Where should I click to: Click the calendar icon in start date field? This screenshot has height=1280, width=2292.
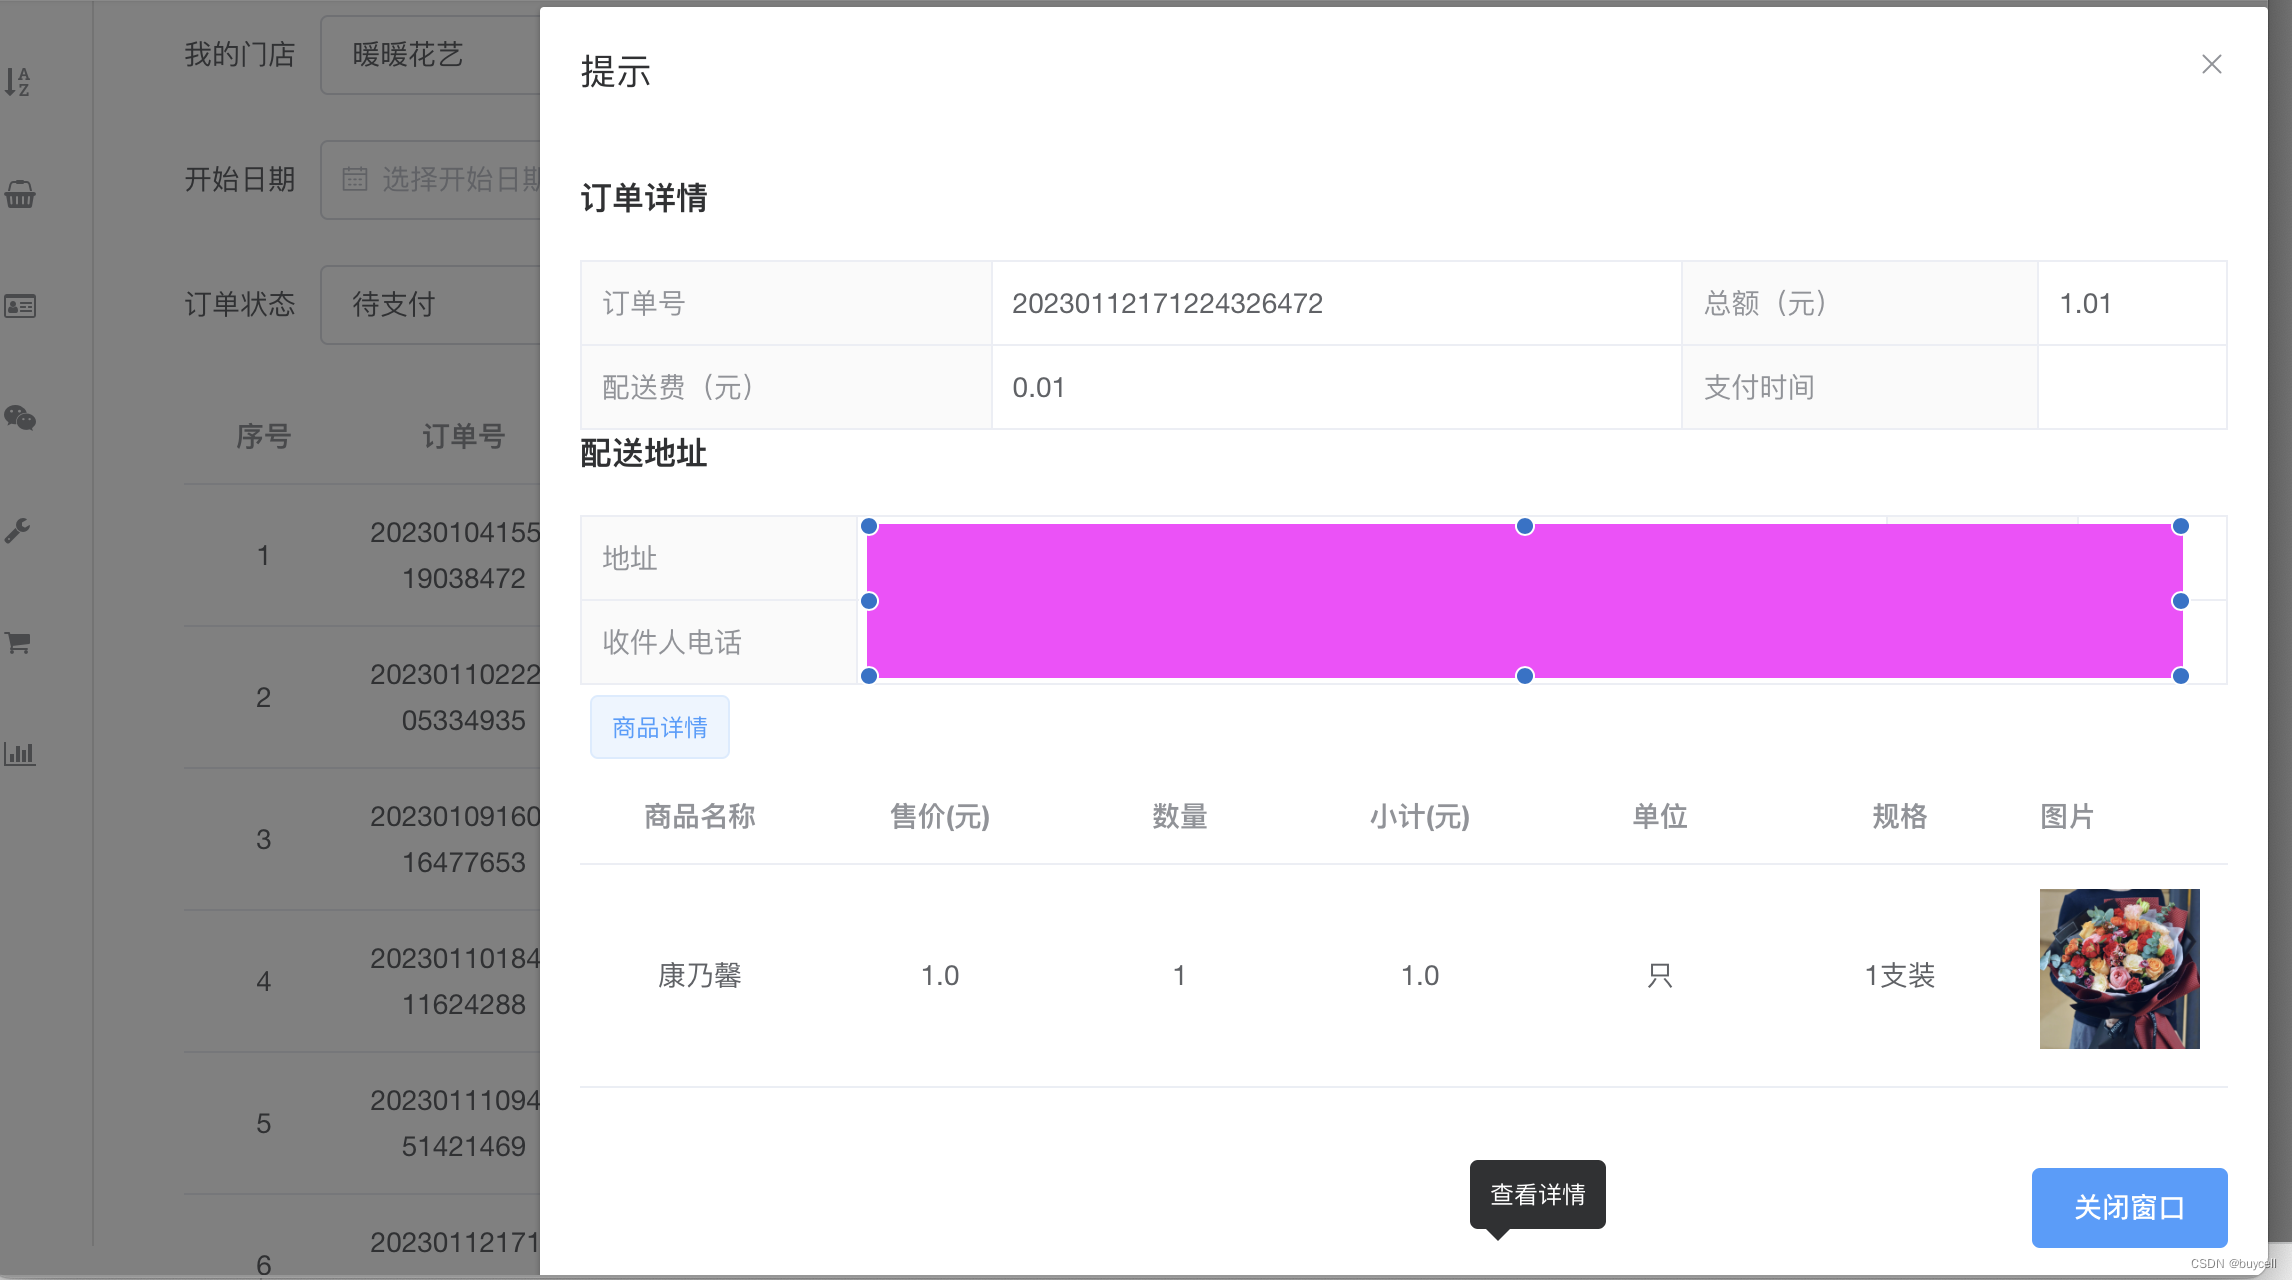[355, 179]
